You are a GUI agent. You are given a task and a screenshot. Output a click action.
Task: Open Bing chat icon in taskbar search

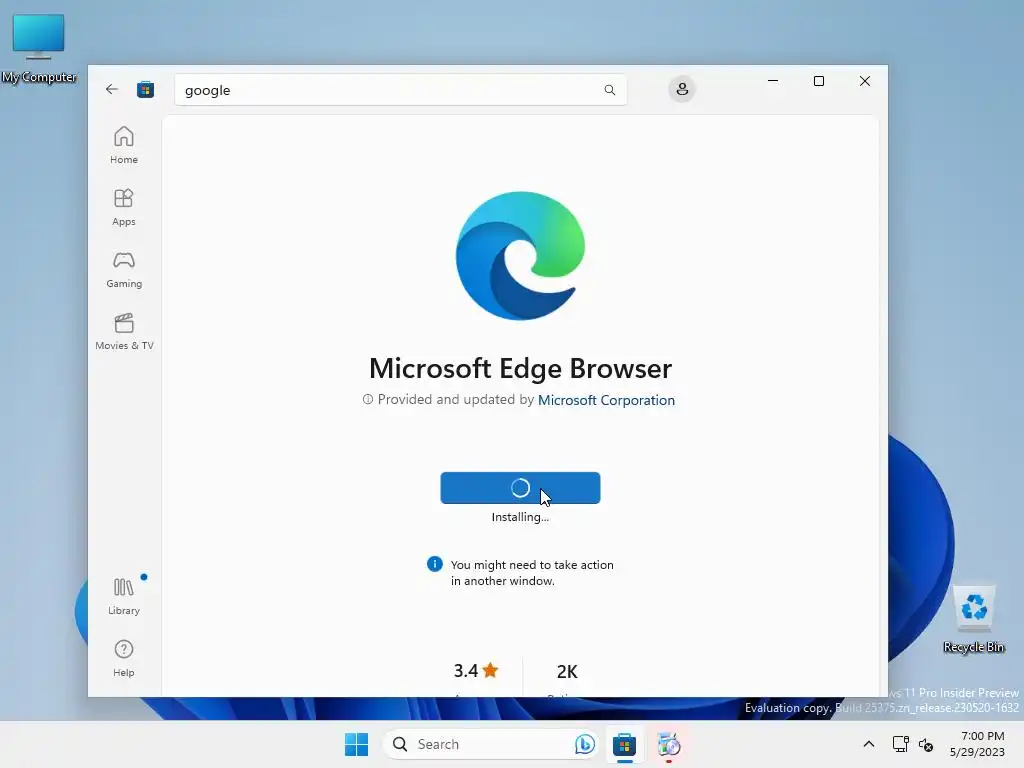(584, 744)
